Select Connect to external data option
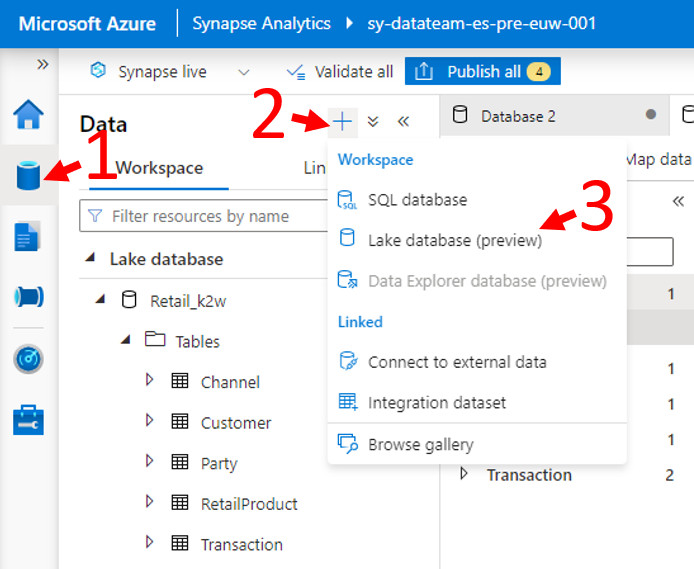This screenshot has width=694, height=569. 477,362
